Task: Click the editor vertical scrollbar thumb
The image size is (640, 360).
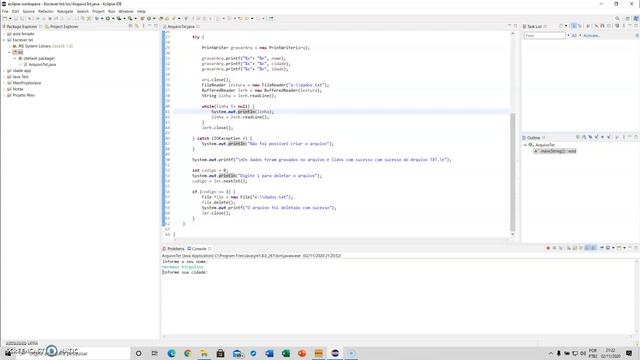Action: [x=513, y=171]
